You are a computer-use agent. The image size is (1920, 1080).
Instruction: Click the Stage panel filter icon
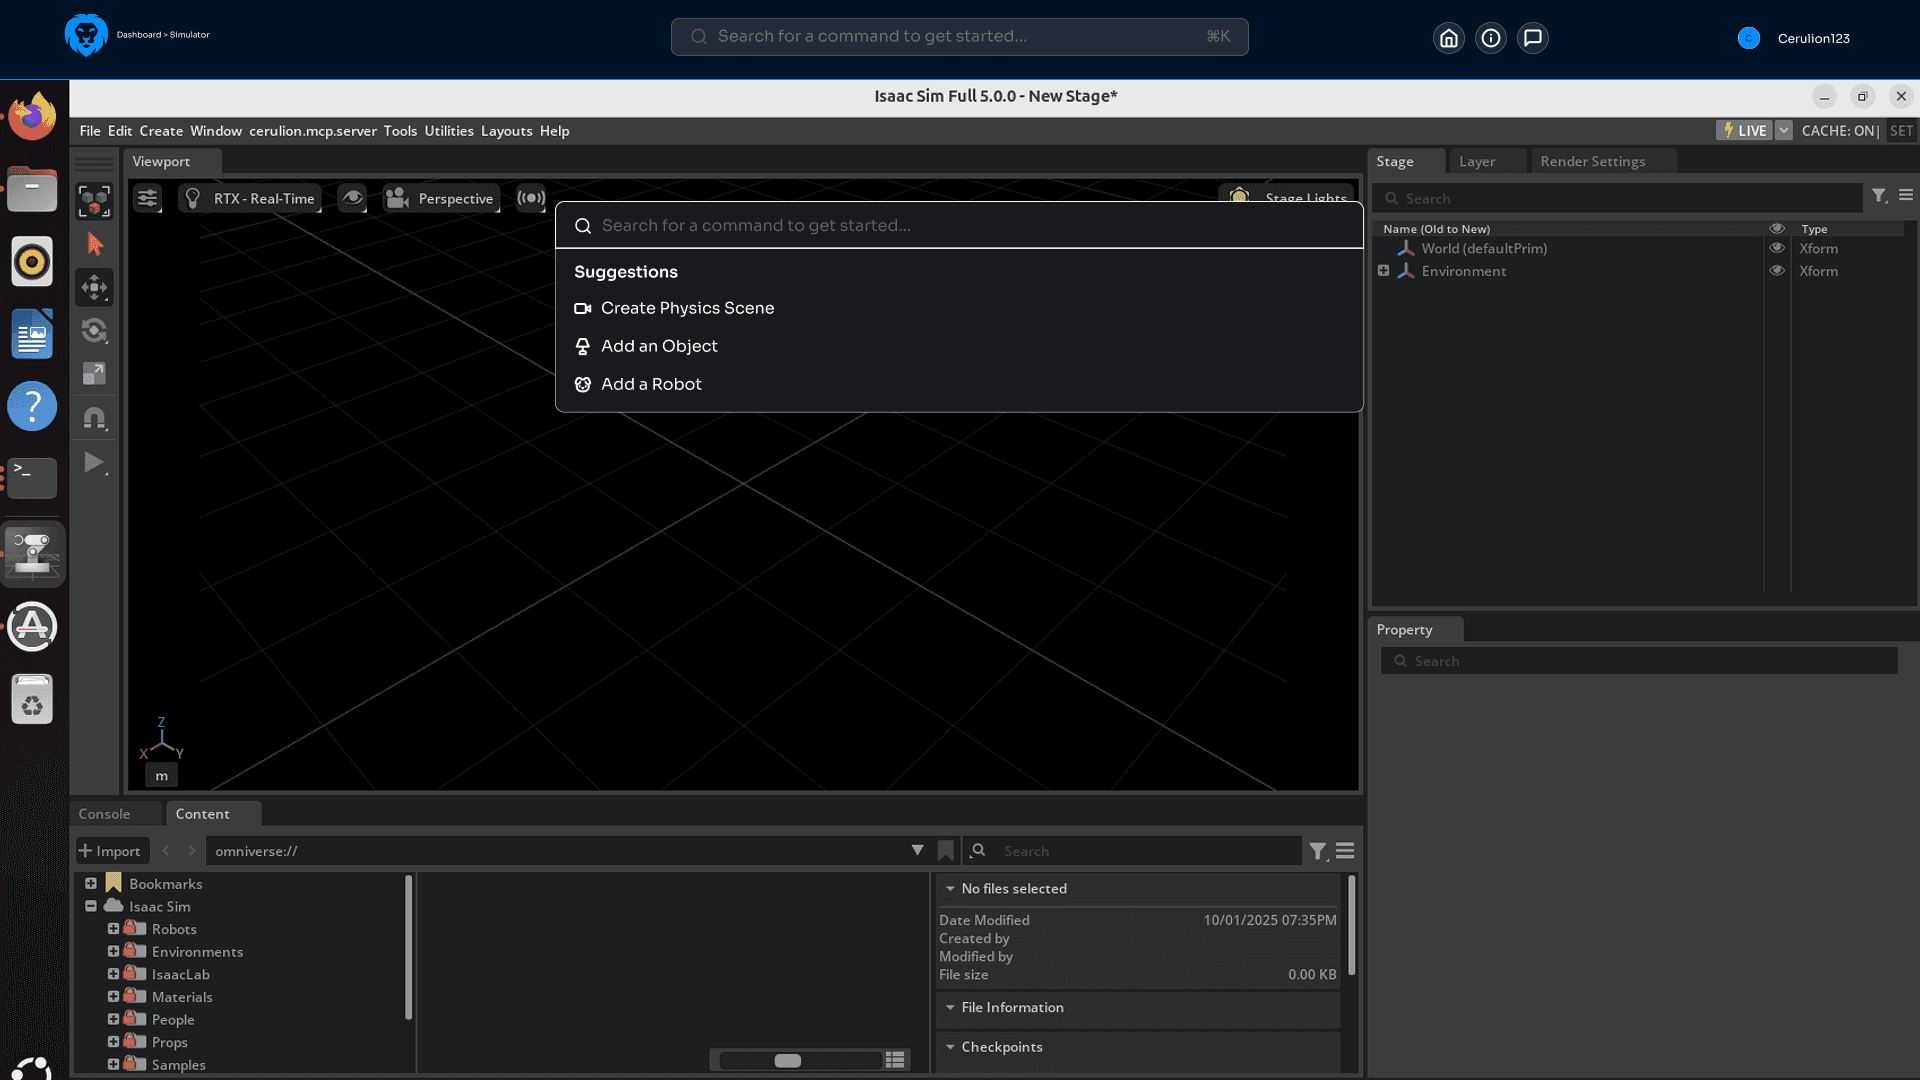pyautogui.click(x=1879, y=197)
